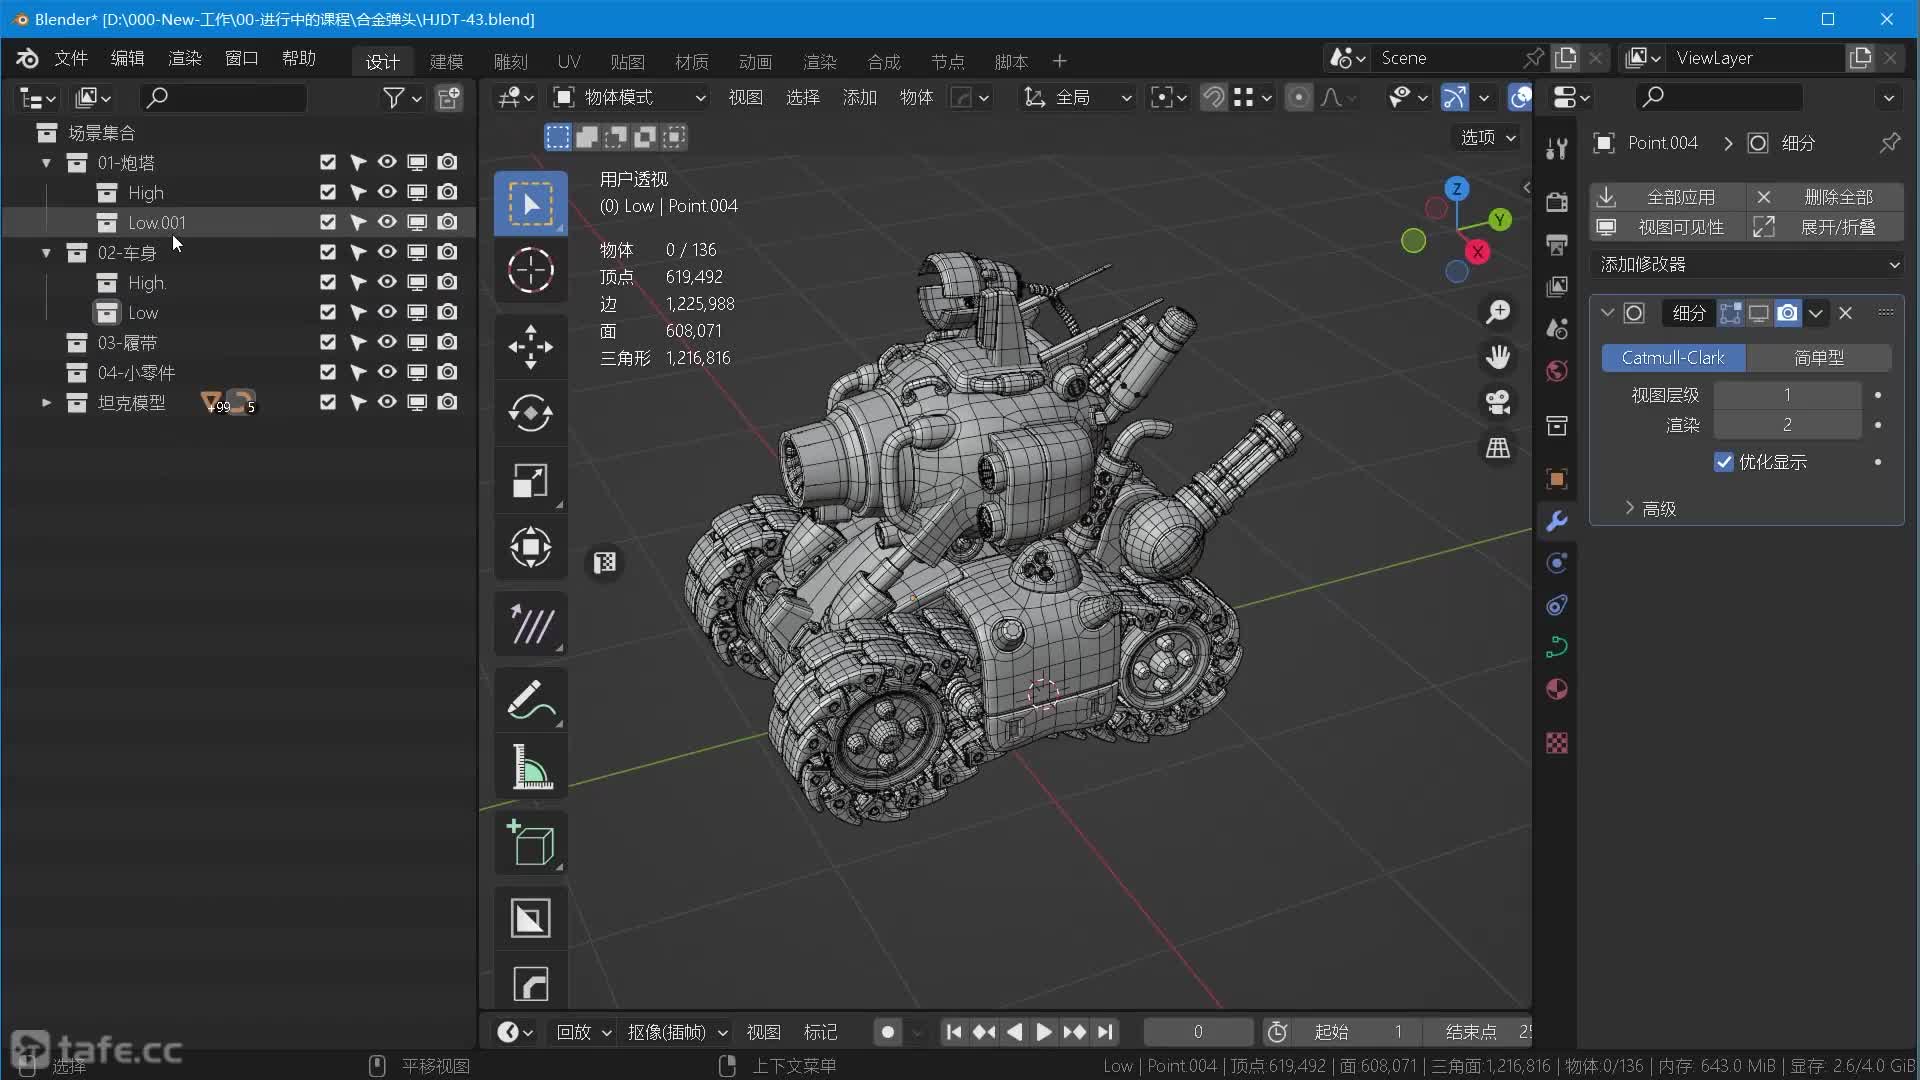Select the Scale tool
1920x1080 pixels.
pos(530,480)
